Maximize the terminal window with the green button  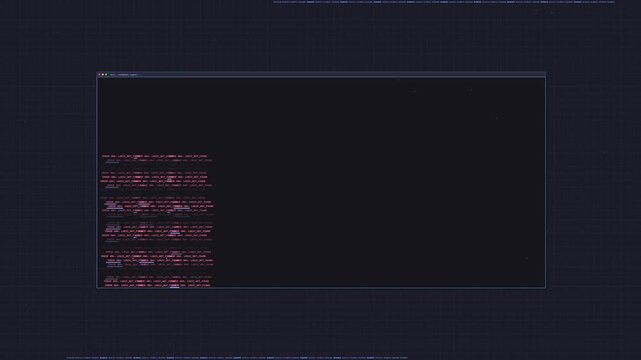[106, 74]
